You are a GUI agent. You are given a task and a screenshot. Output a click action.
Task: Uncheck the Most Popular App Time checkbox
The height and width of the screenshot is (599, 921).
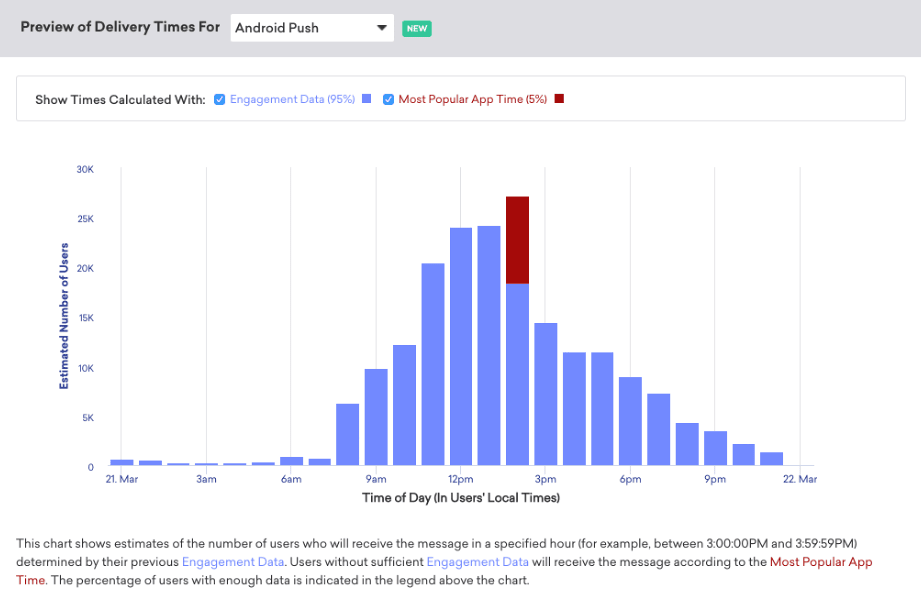tap(388, 99)
